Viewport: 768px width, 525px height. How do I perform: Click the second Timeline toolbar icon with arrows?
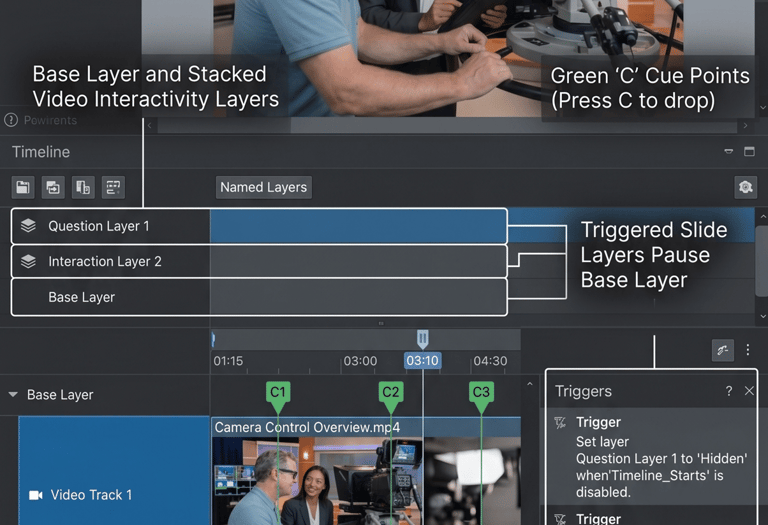click(53, 187)
